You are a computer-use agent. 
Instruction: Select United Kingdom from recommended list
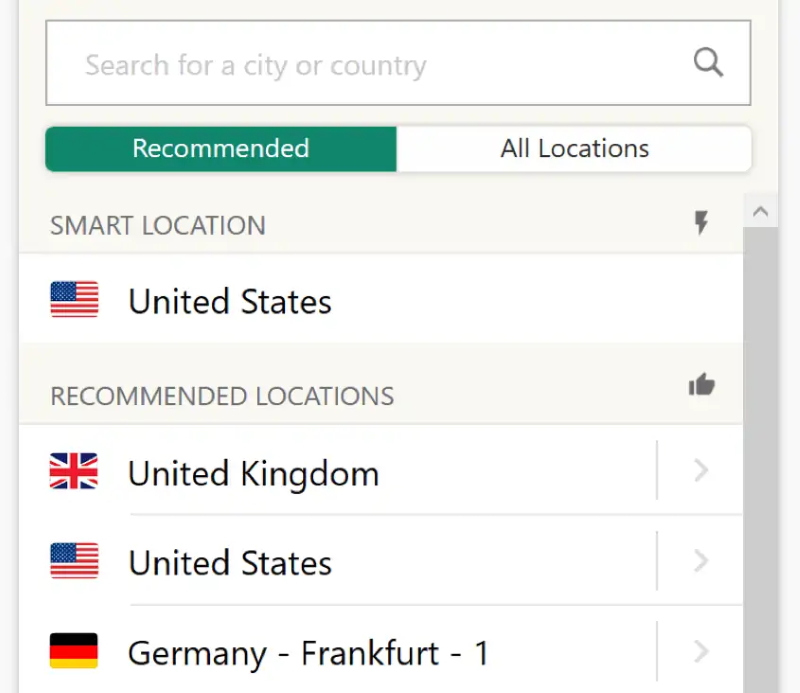pyautogui.click(x=338, y=471)
